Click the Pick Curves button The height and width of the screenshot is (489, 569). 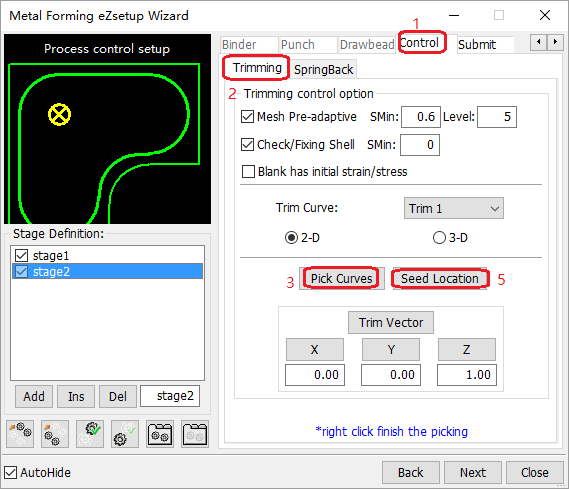(x=341, y=279)
